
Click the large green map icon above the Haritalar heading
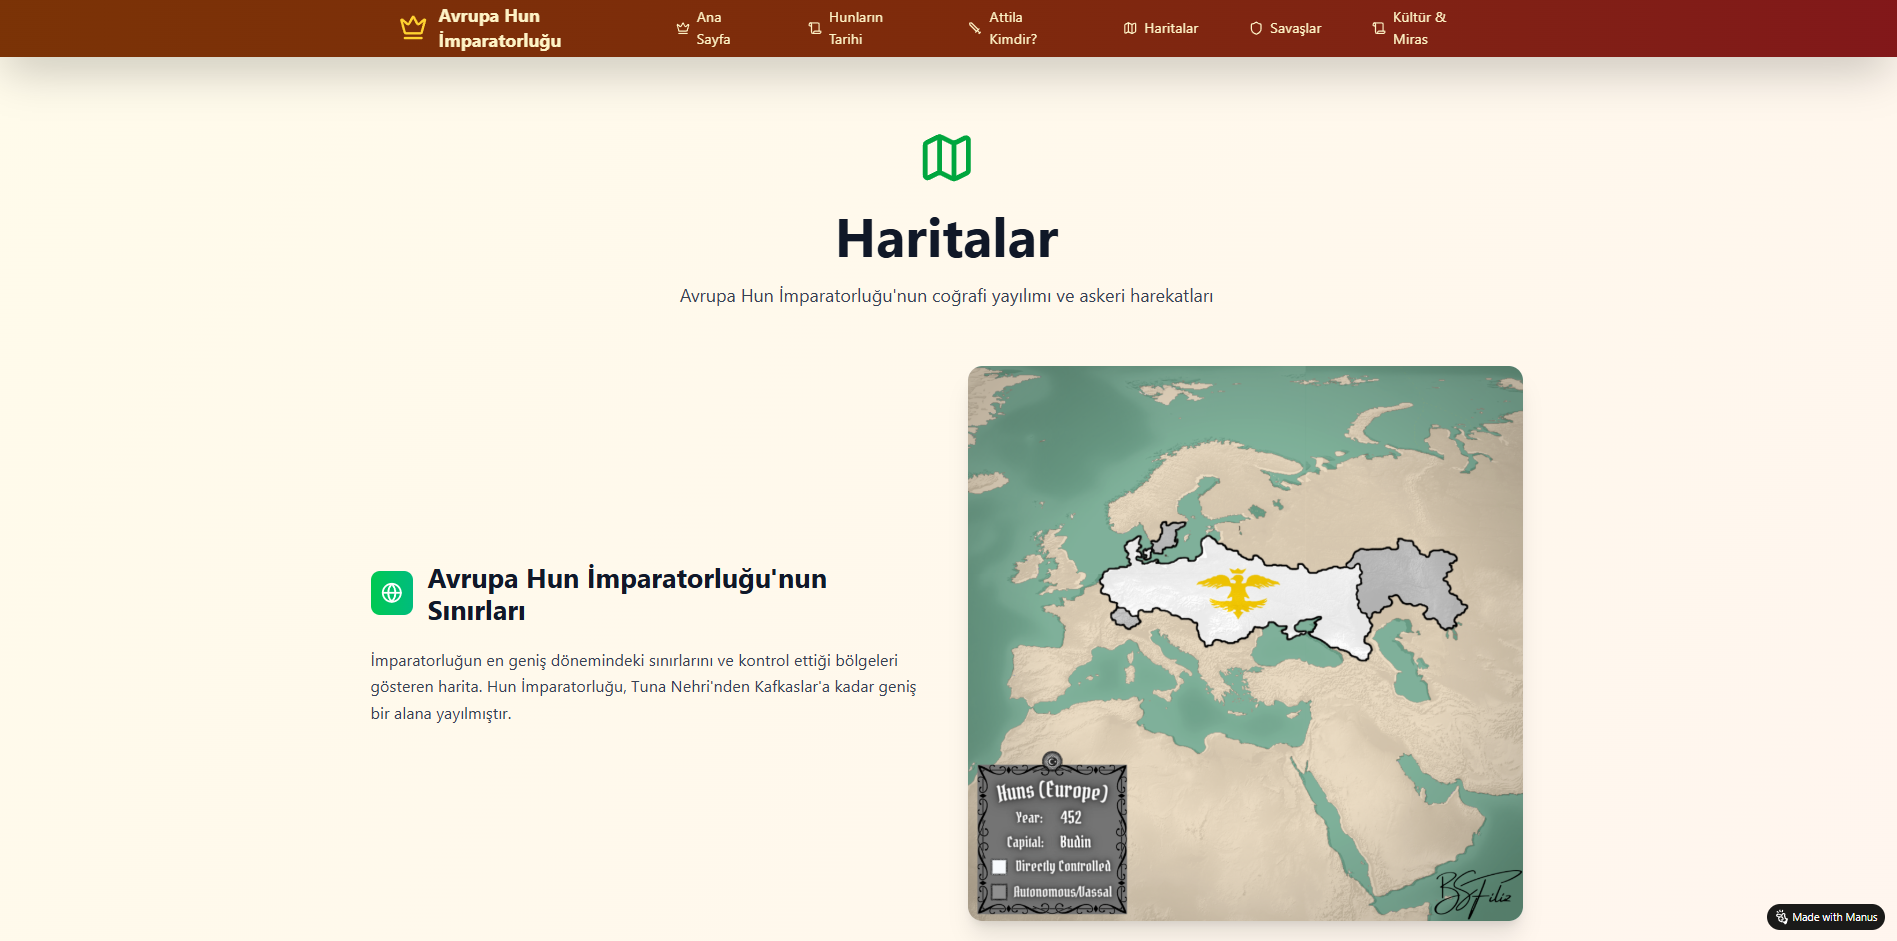(x=947, y=158)
